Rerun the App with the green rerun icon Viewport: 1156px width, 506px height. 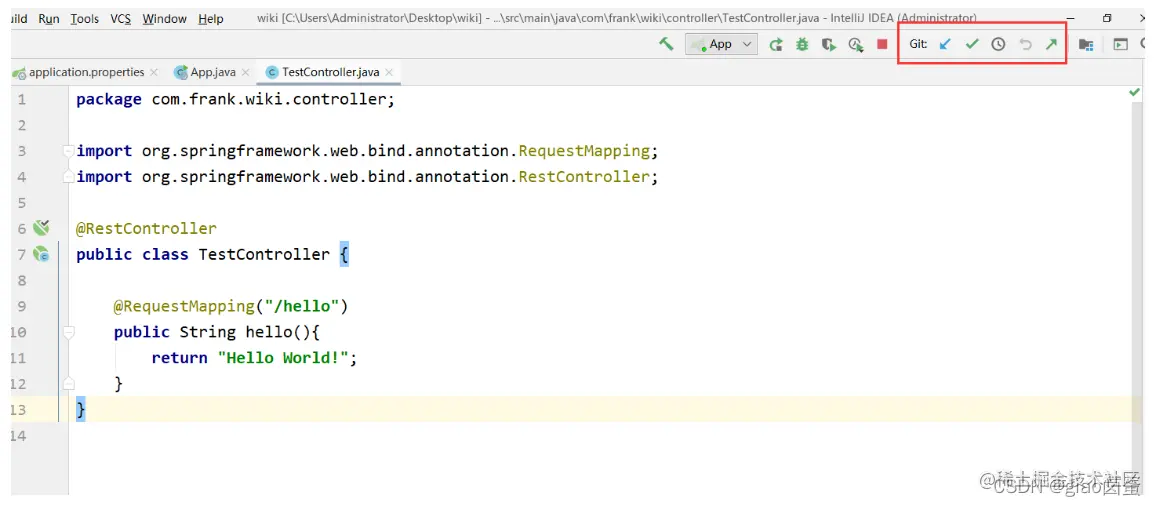776,44
